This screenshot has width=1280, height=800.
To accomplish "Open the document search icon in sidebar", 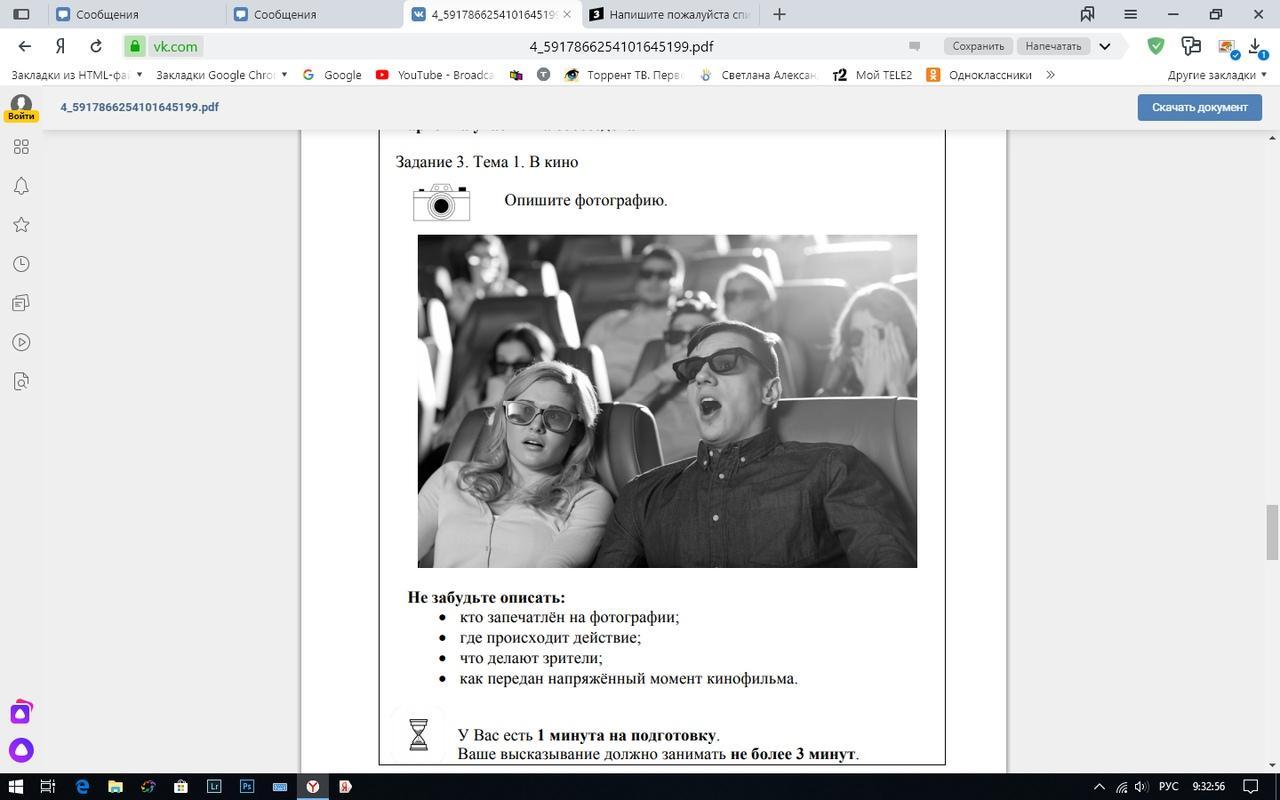I will pyautogui.click(x=21, y=381).
